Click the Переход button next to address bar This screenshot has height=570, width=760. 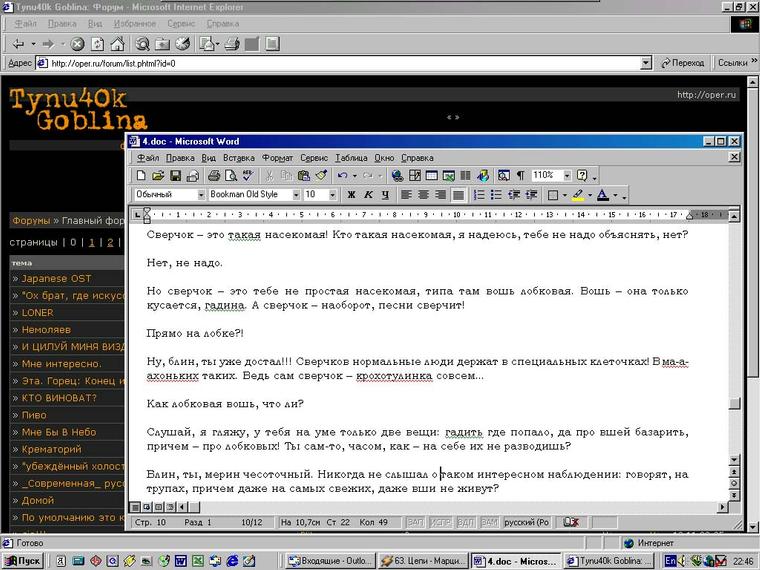pos(682,63)
